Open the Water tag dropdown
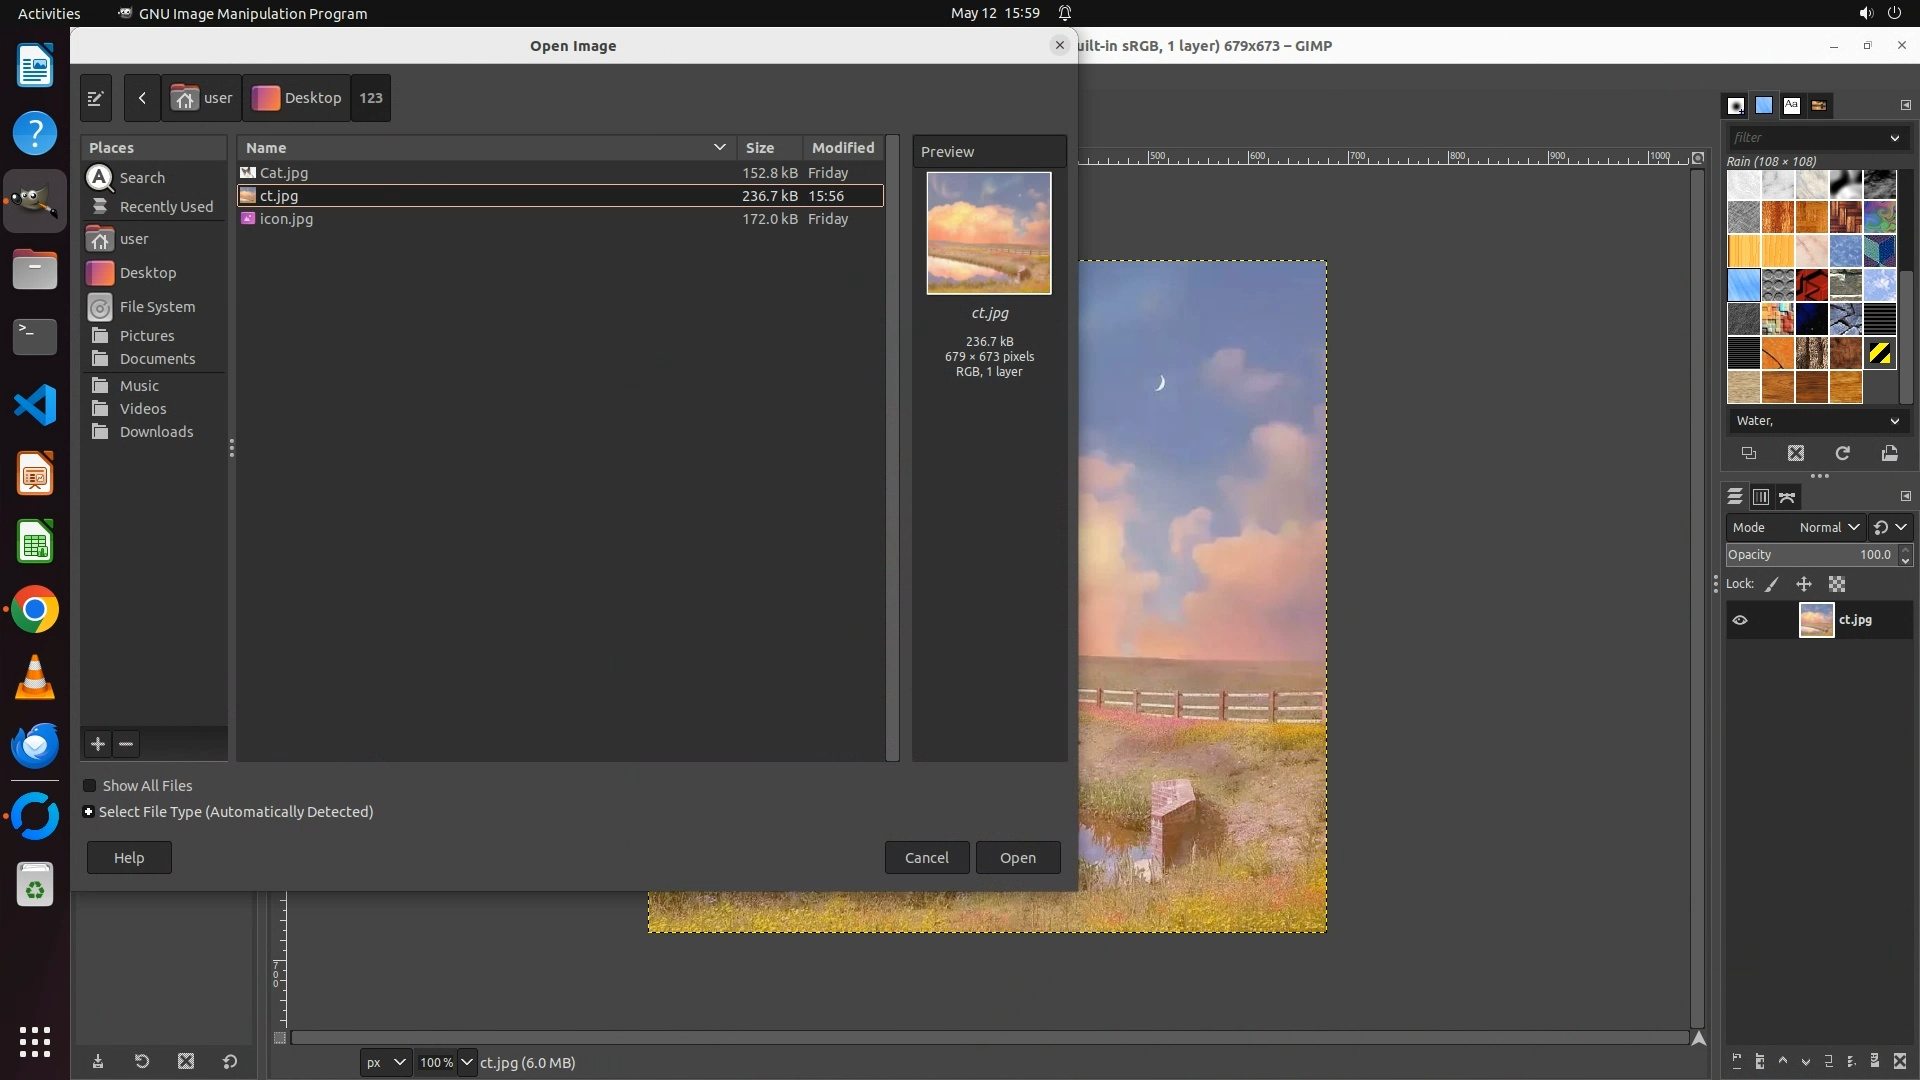 pyautogui.click(x=1815, y=421)
